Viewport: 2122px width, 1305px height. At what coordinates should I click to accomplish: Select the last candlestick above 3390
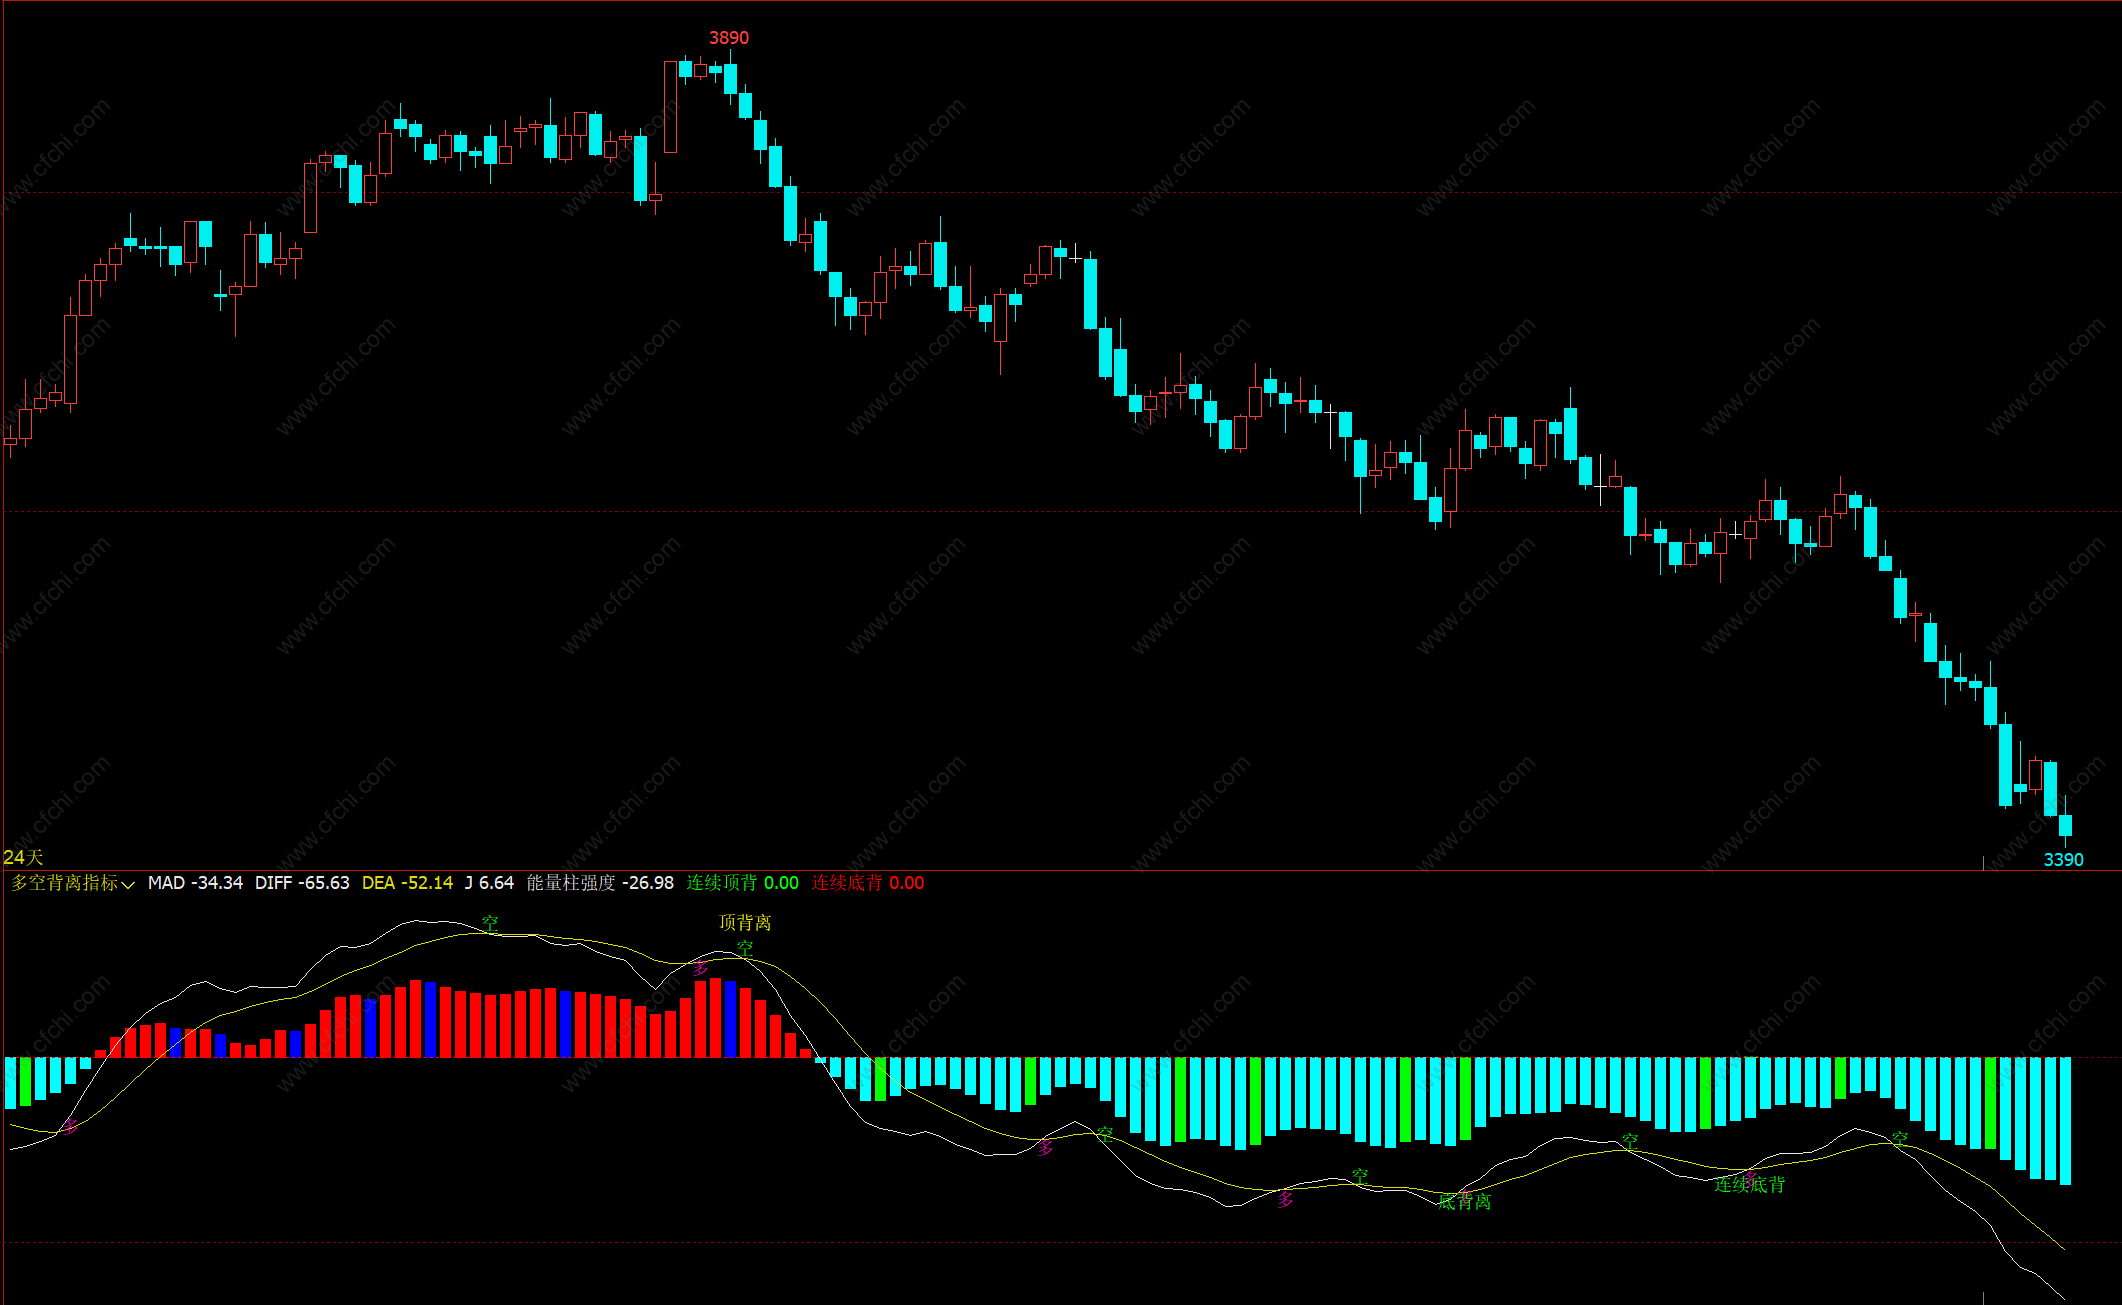coord(2065,825)
